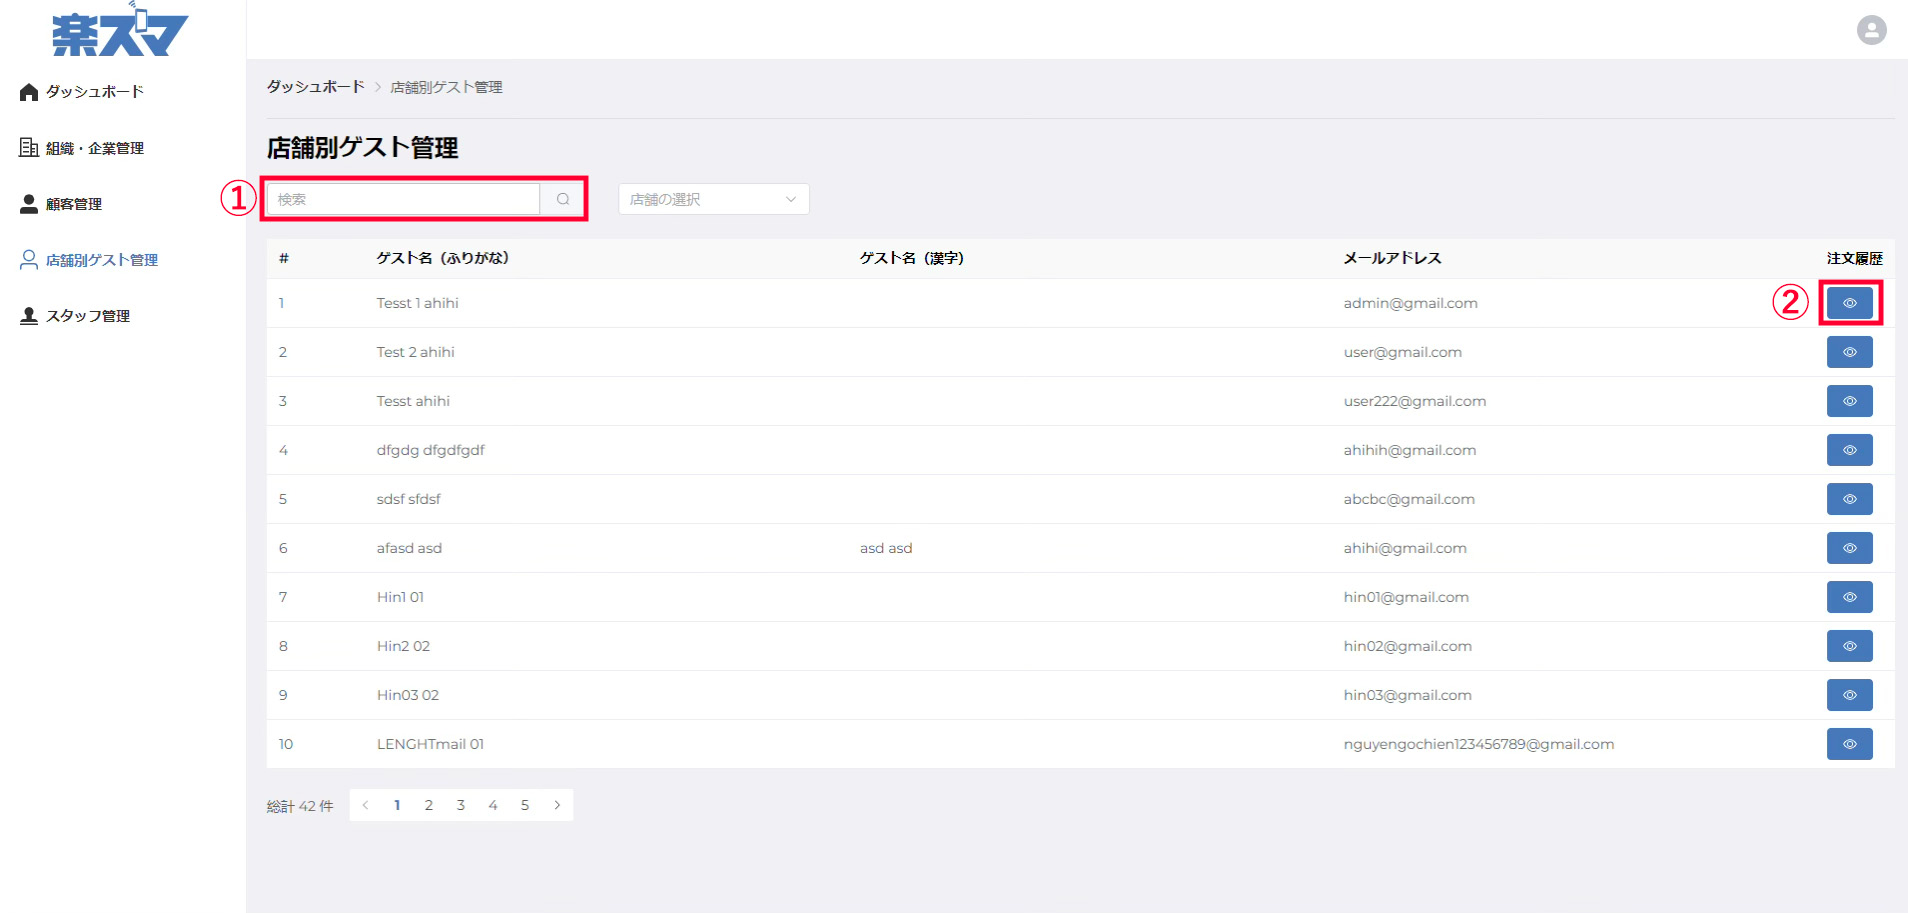This screenshot has height=913, width=1908.
Task: Open ダッシュボード in the sidebar
Action: (x=94, y=92)
